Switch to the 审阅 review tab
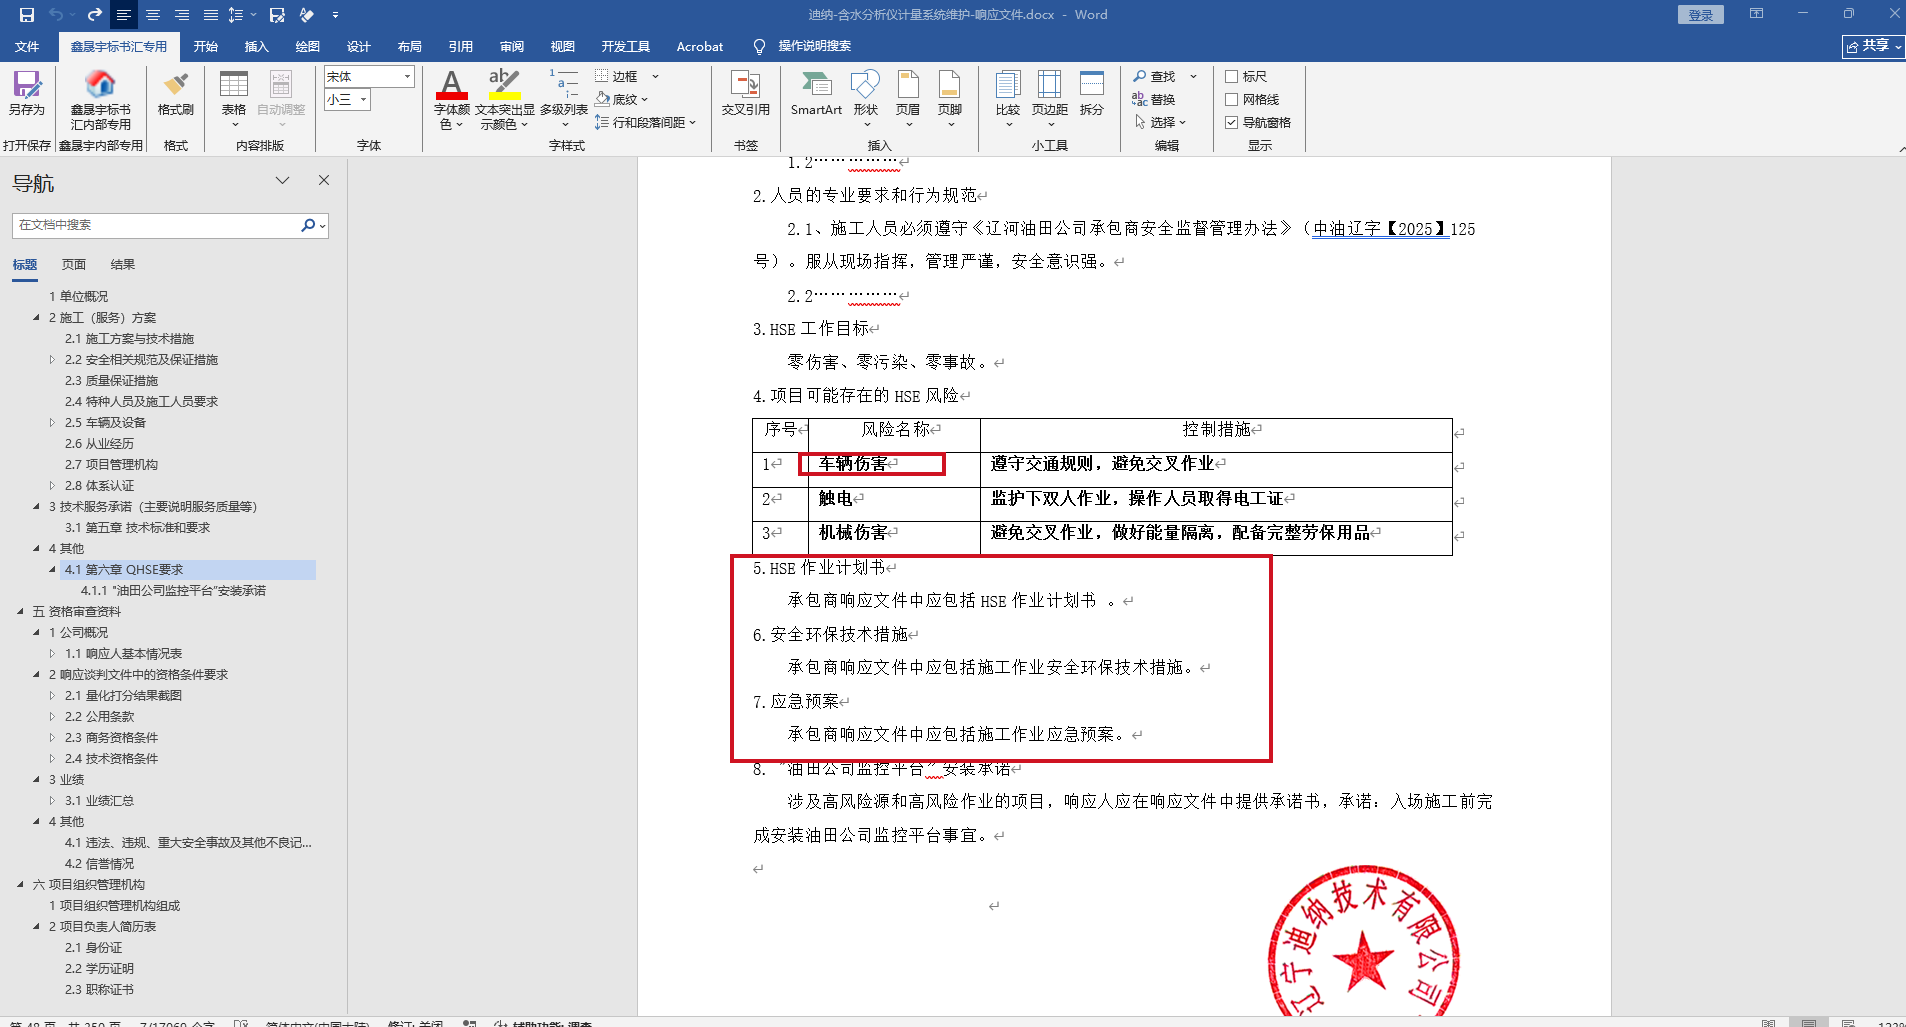The height and width of the screenshot is (1027, 1906). coord(512,46)
